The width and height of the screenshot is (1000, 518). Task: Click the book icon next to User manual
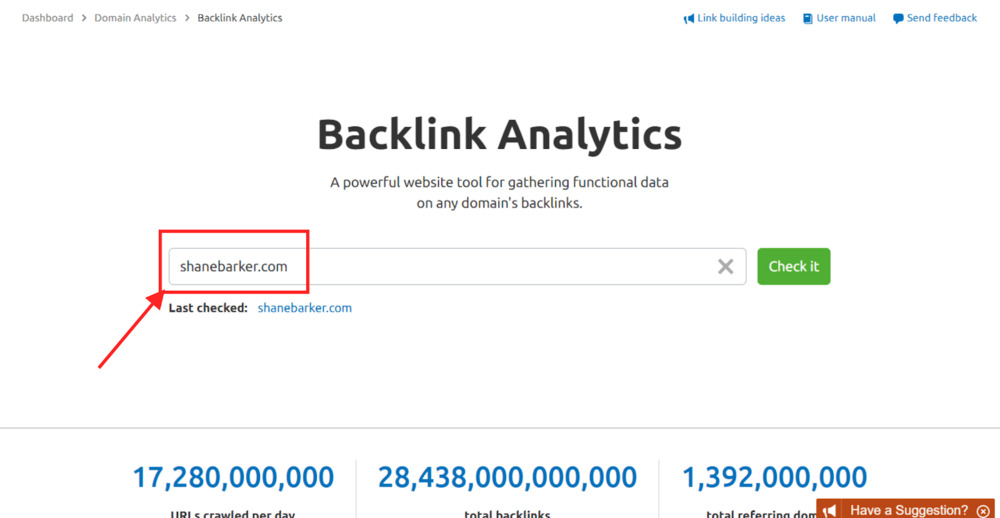coord(808,18)
